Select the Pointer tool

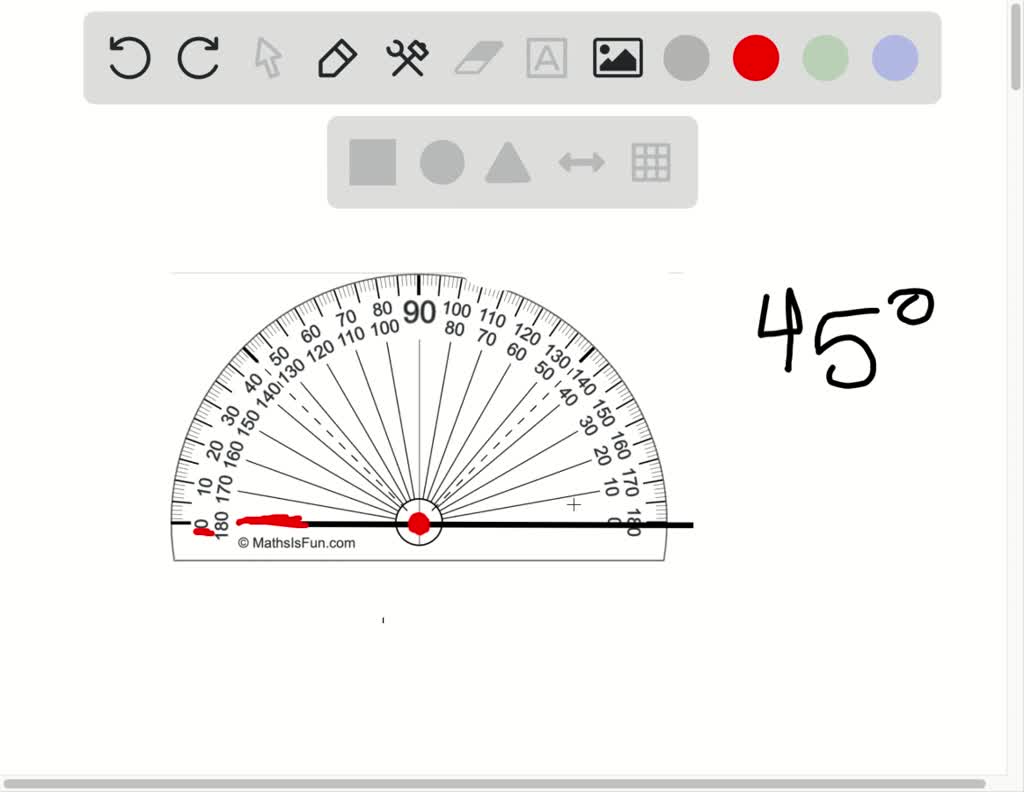point(266,57)
